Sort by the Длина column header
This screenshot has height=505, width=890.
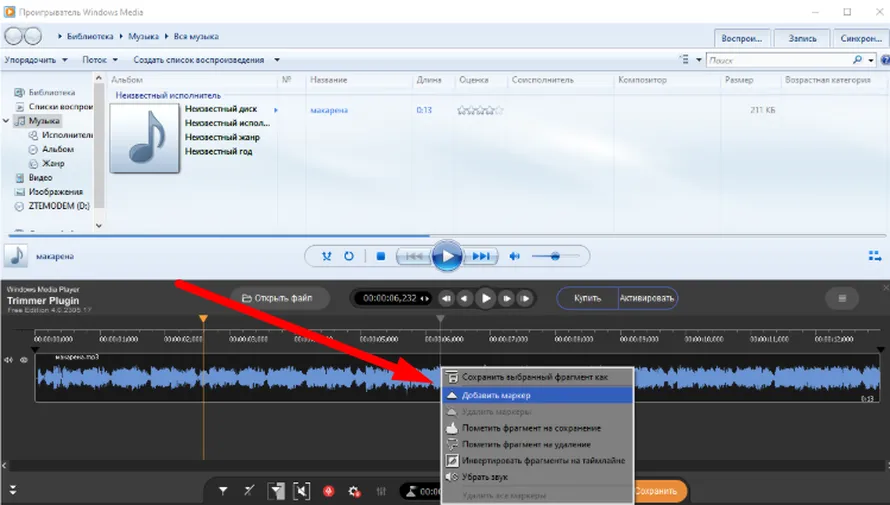(429, 80)
